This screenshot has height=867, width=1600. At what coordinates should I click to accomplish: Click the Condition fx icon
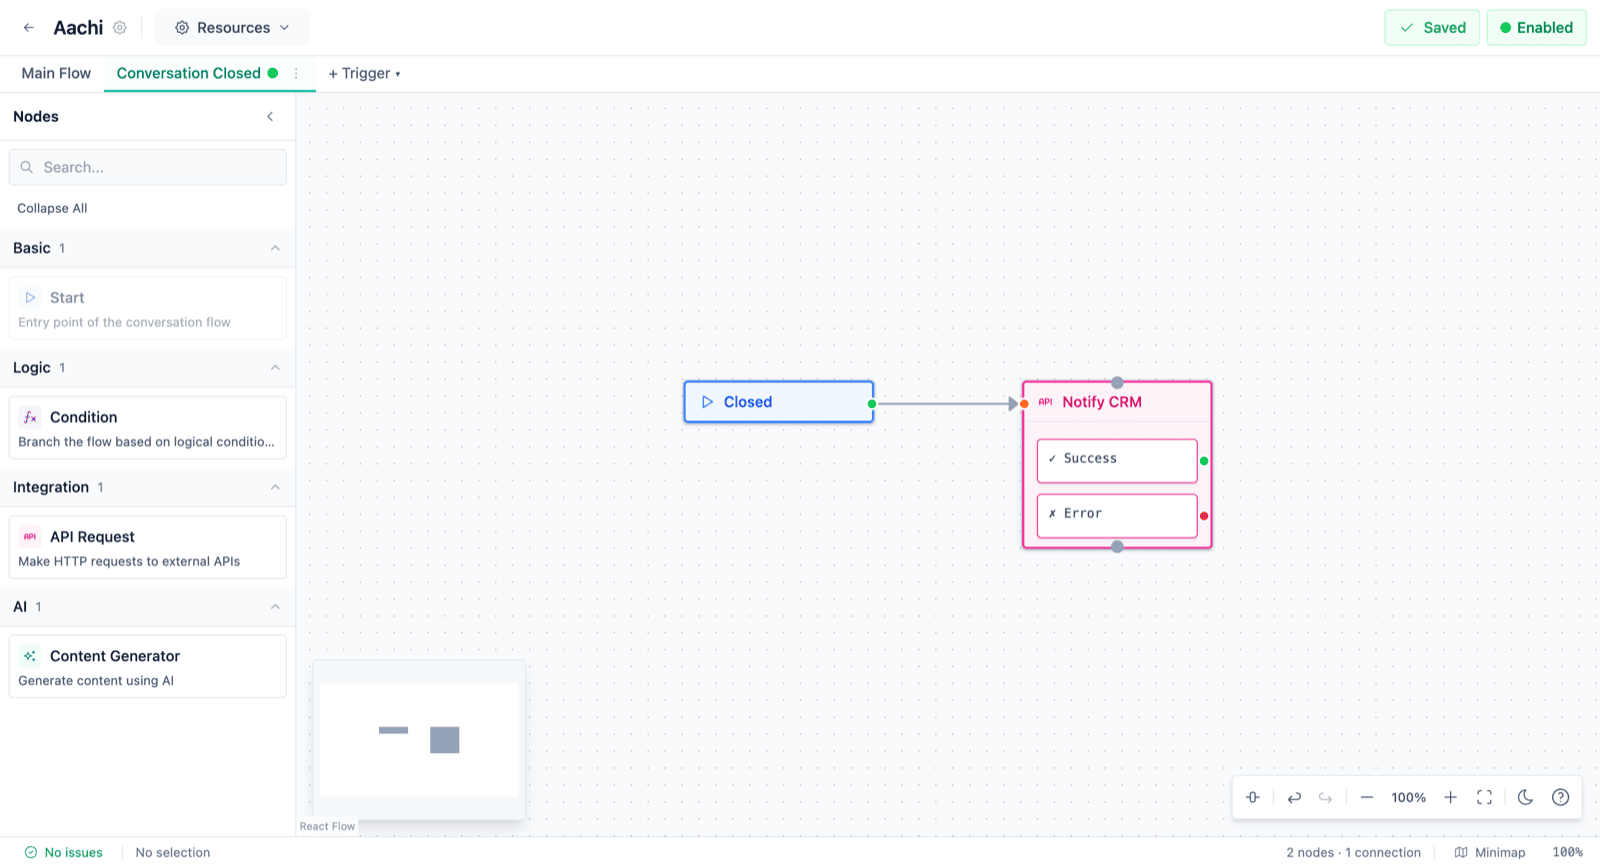[x=30, y=417]
